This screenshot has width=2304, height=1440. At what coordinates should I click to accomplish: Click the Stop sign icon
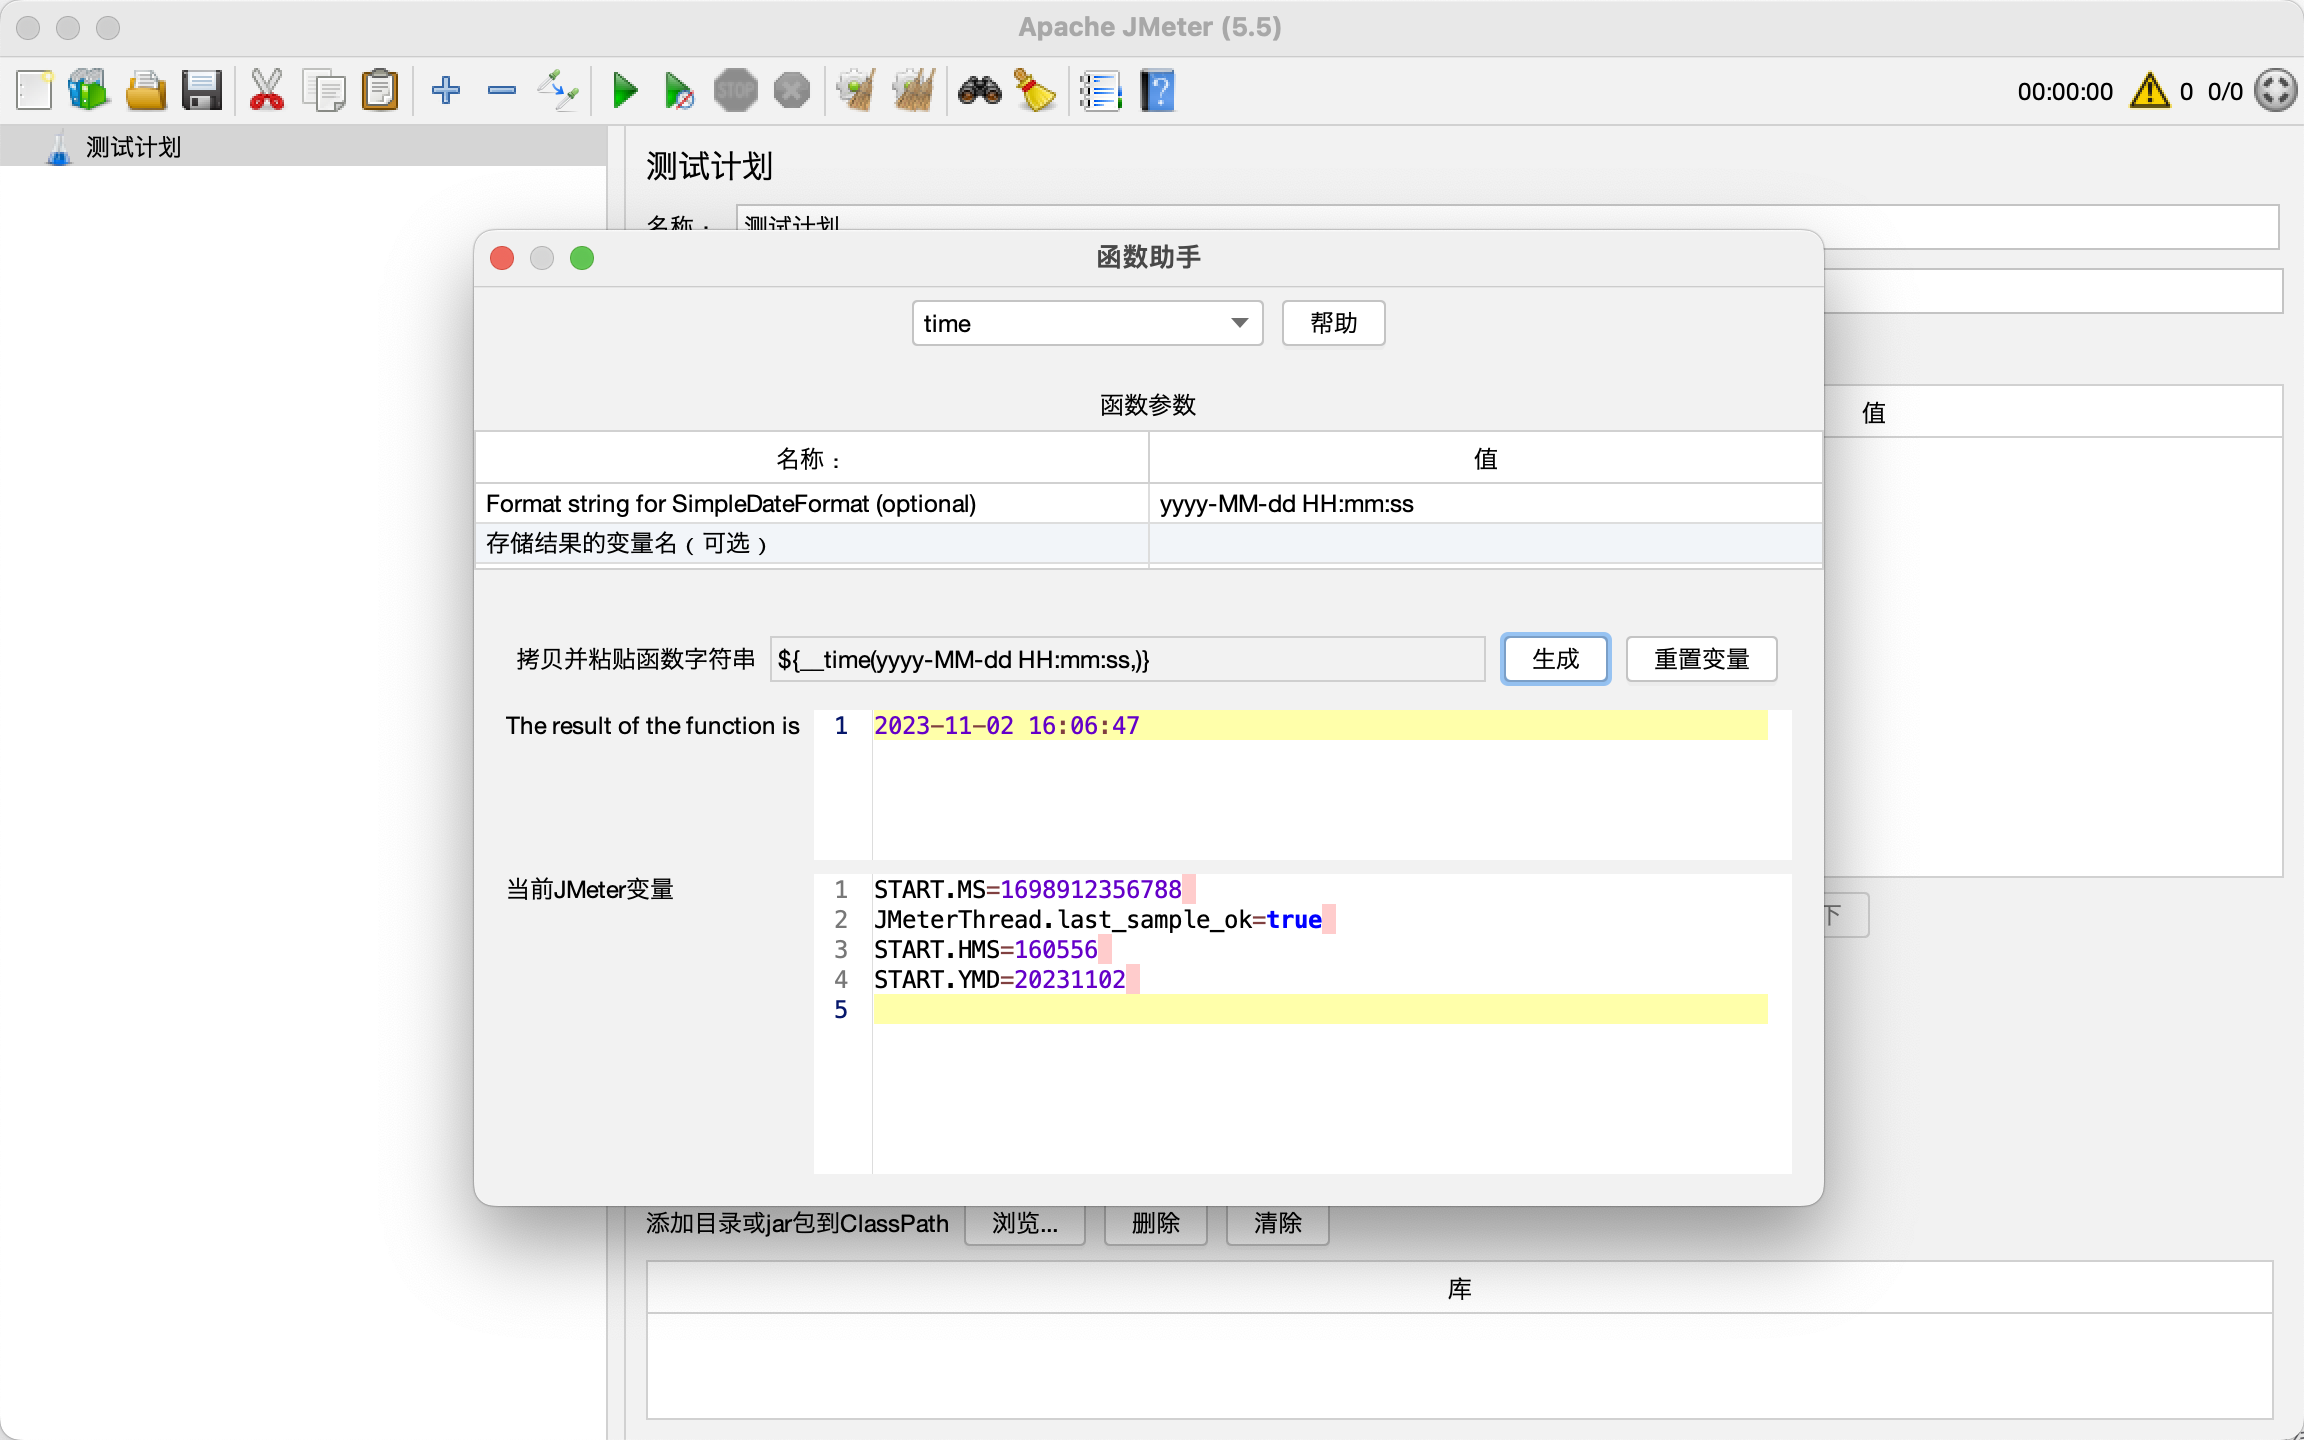tap(736, 91)
